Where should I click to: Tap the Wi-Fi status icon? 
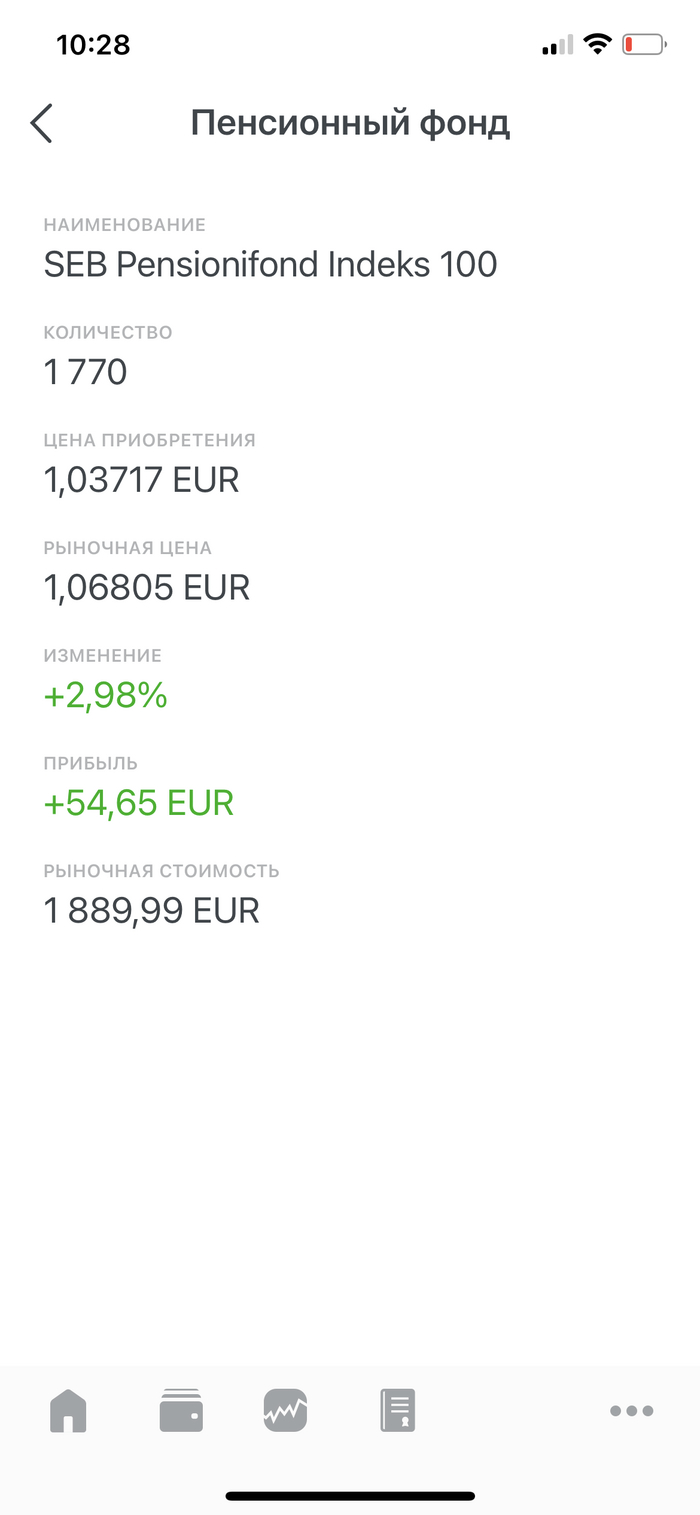598,44
